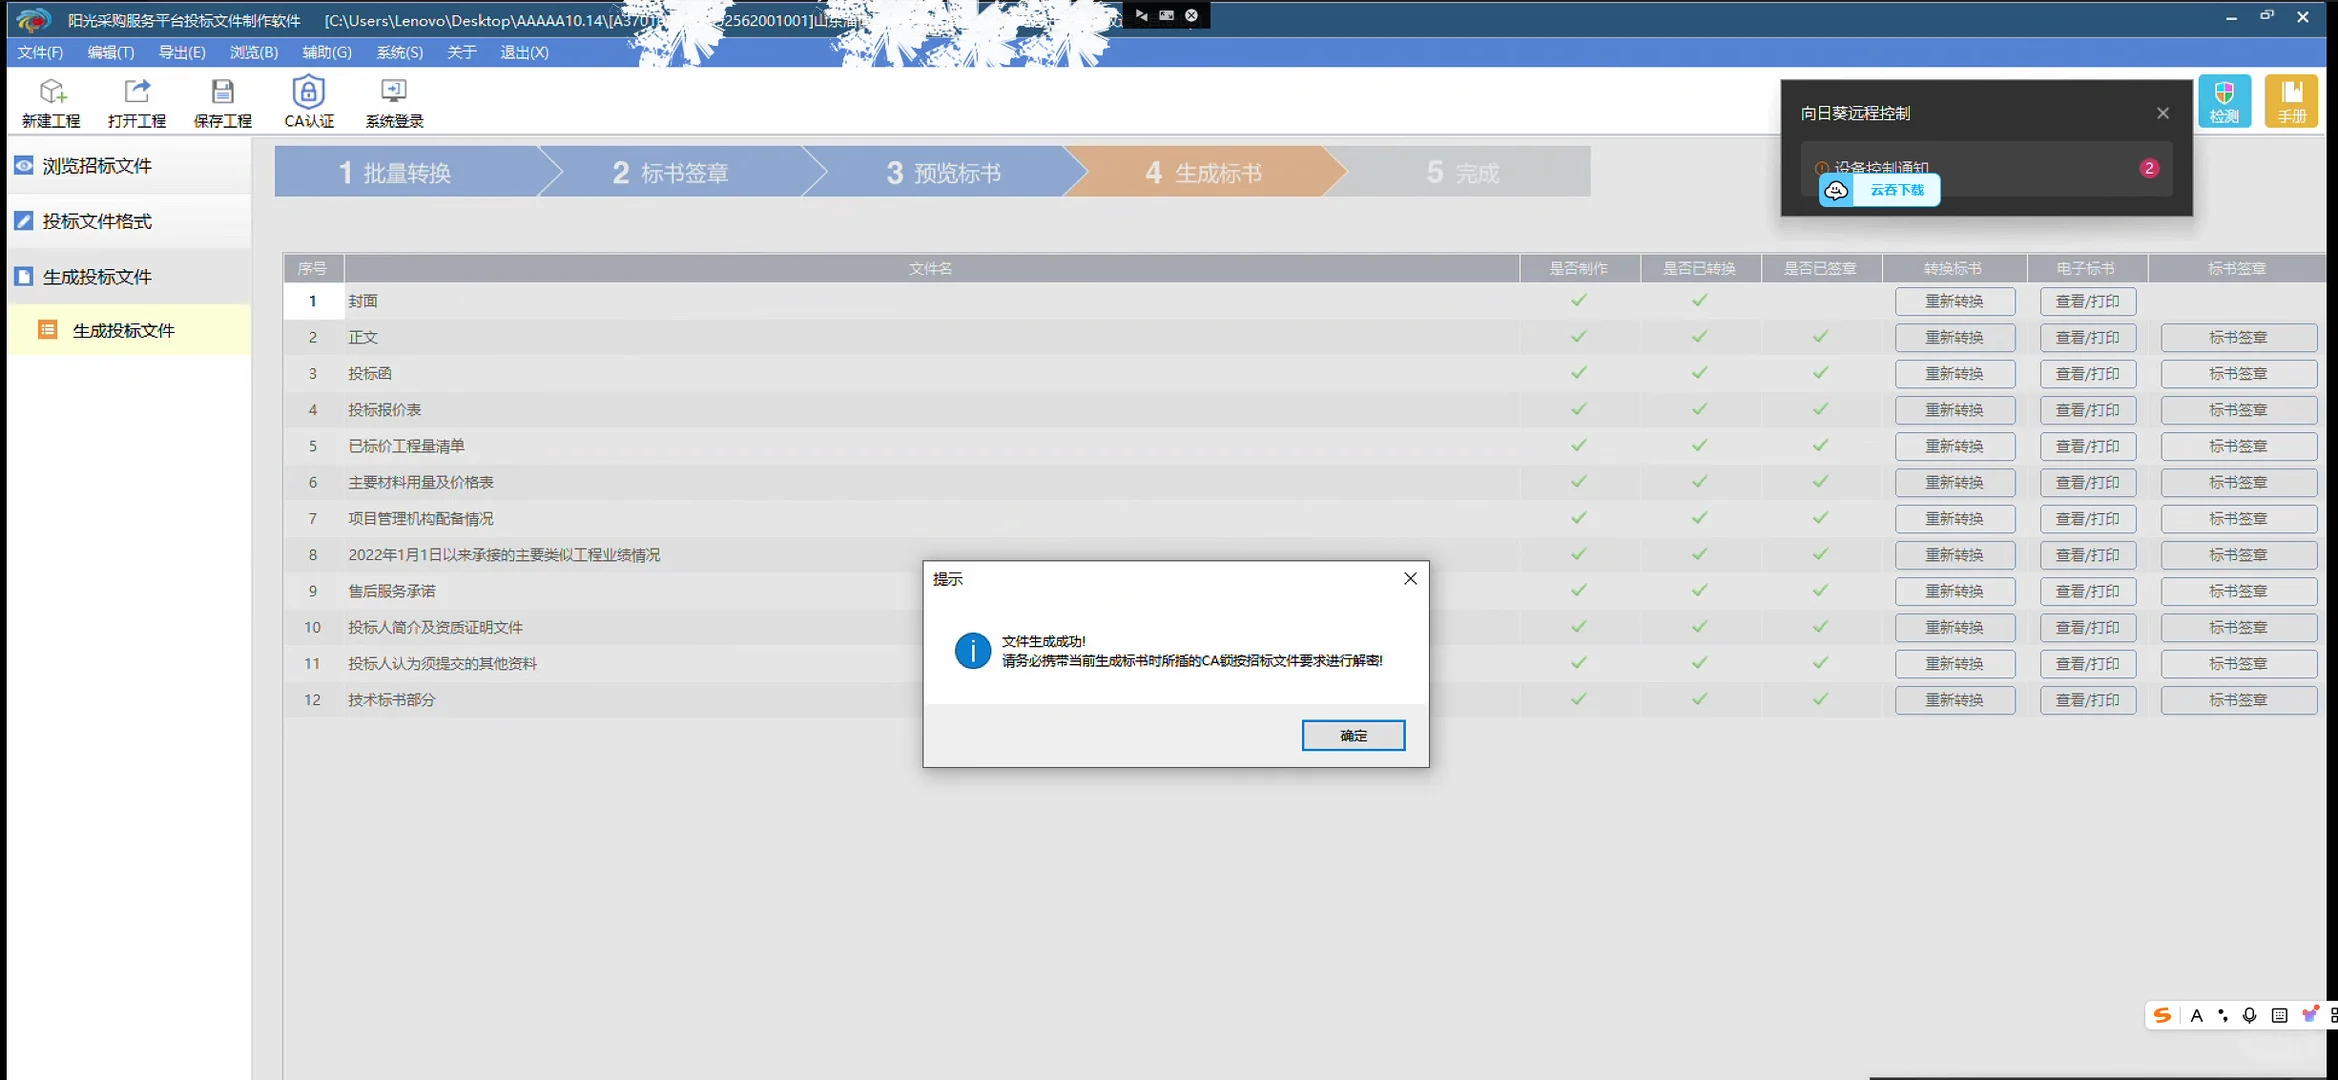The image size is (2338, 1080).
Task: Toggle the microphone icon in IME bar
Action: pos(2249,1015)
